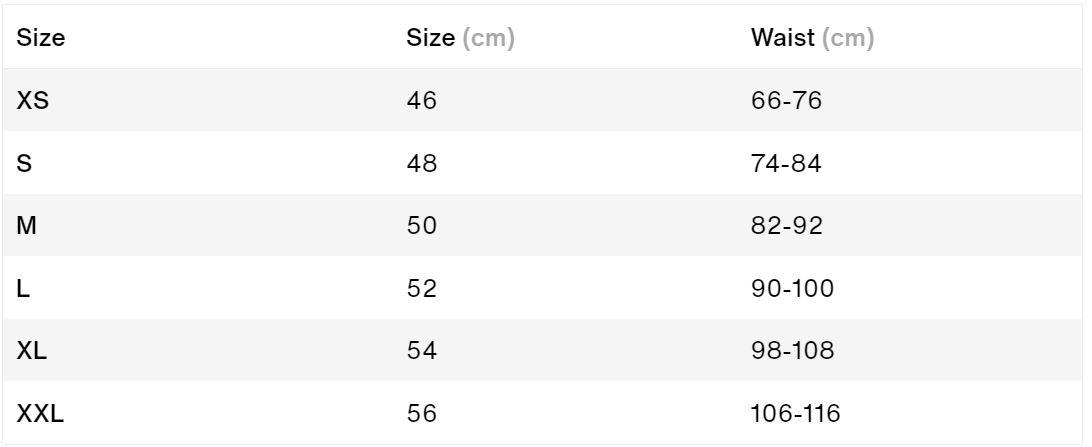This screenshot has height=447, width=1092.
Task: Click the 50 size value
Action: [x=422, y=226]
